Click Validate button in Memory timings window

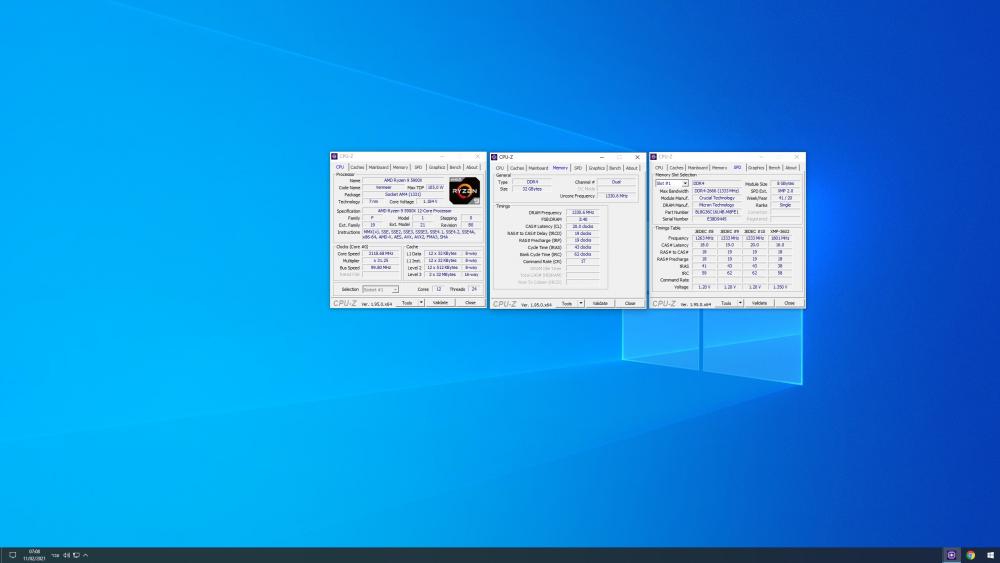(x=600, y=303)
